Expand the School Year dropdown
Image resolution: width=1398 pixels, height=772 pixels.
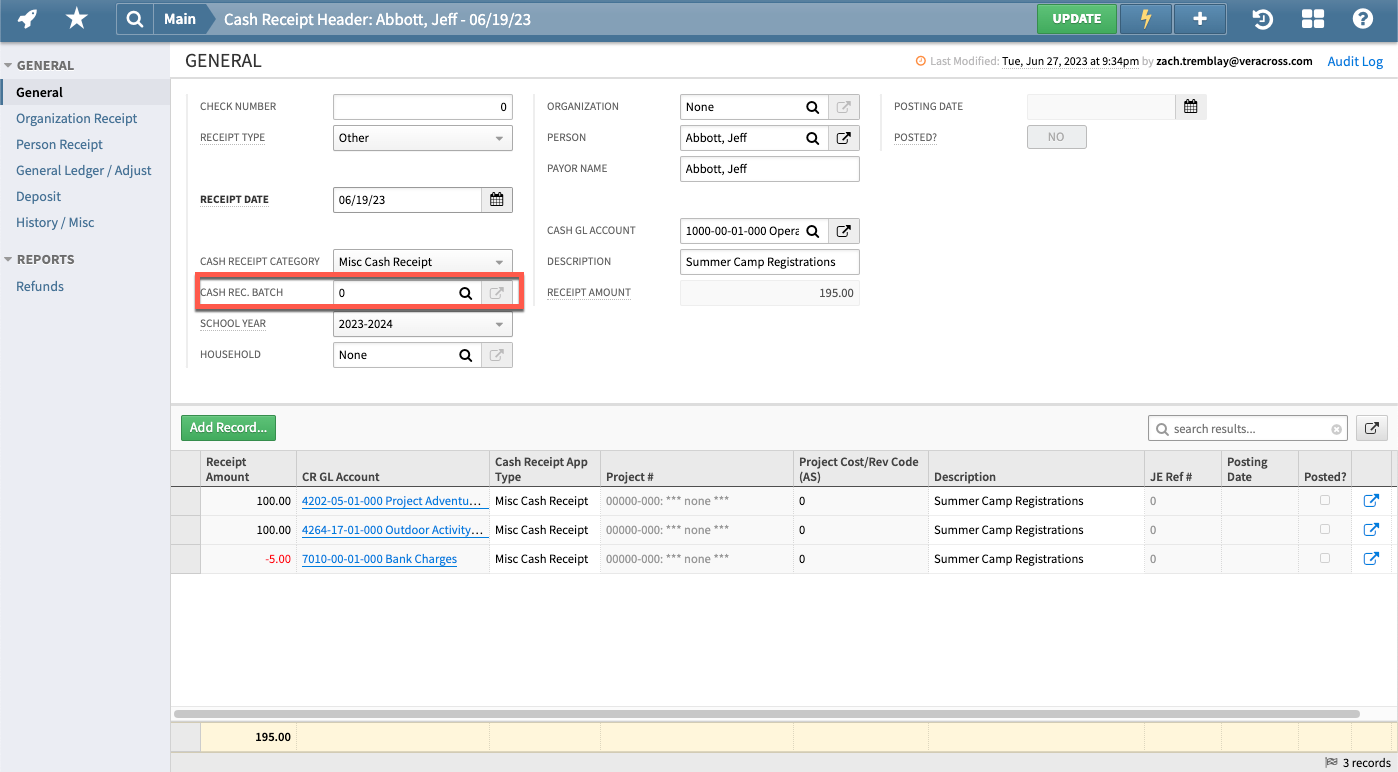click(497, 323)
